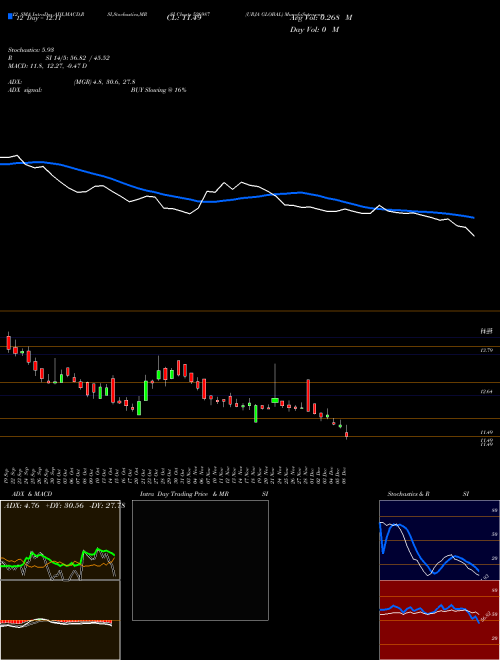Click the 'ADX signal:' label

pos(25,90)
